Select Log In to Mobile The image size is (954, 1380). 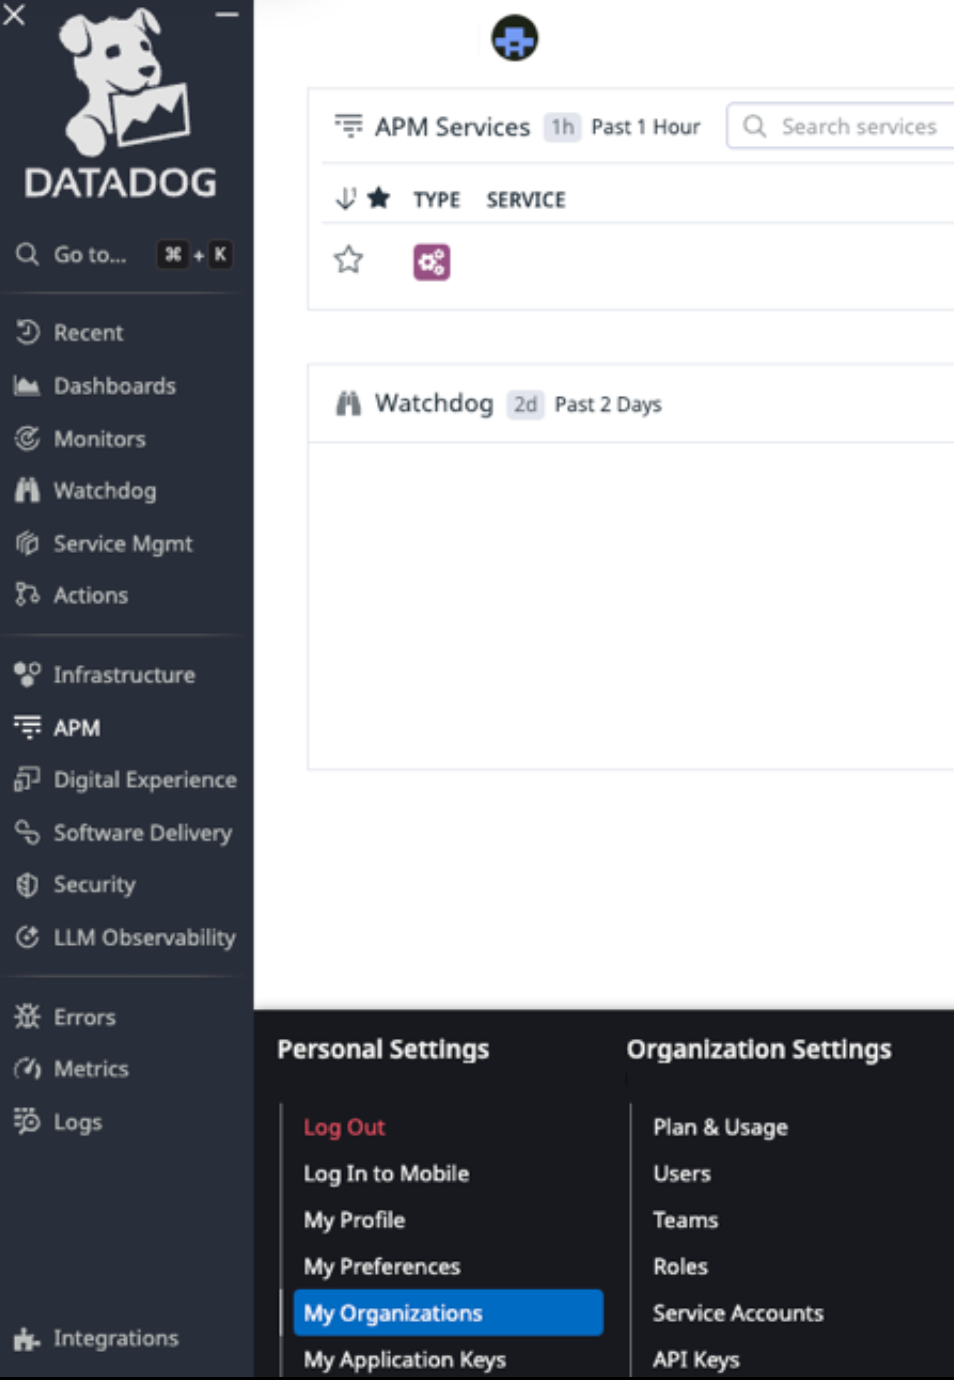pyautogui.click(x=386, y=1173)
